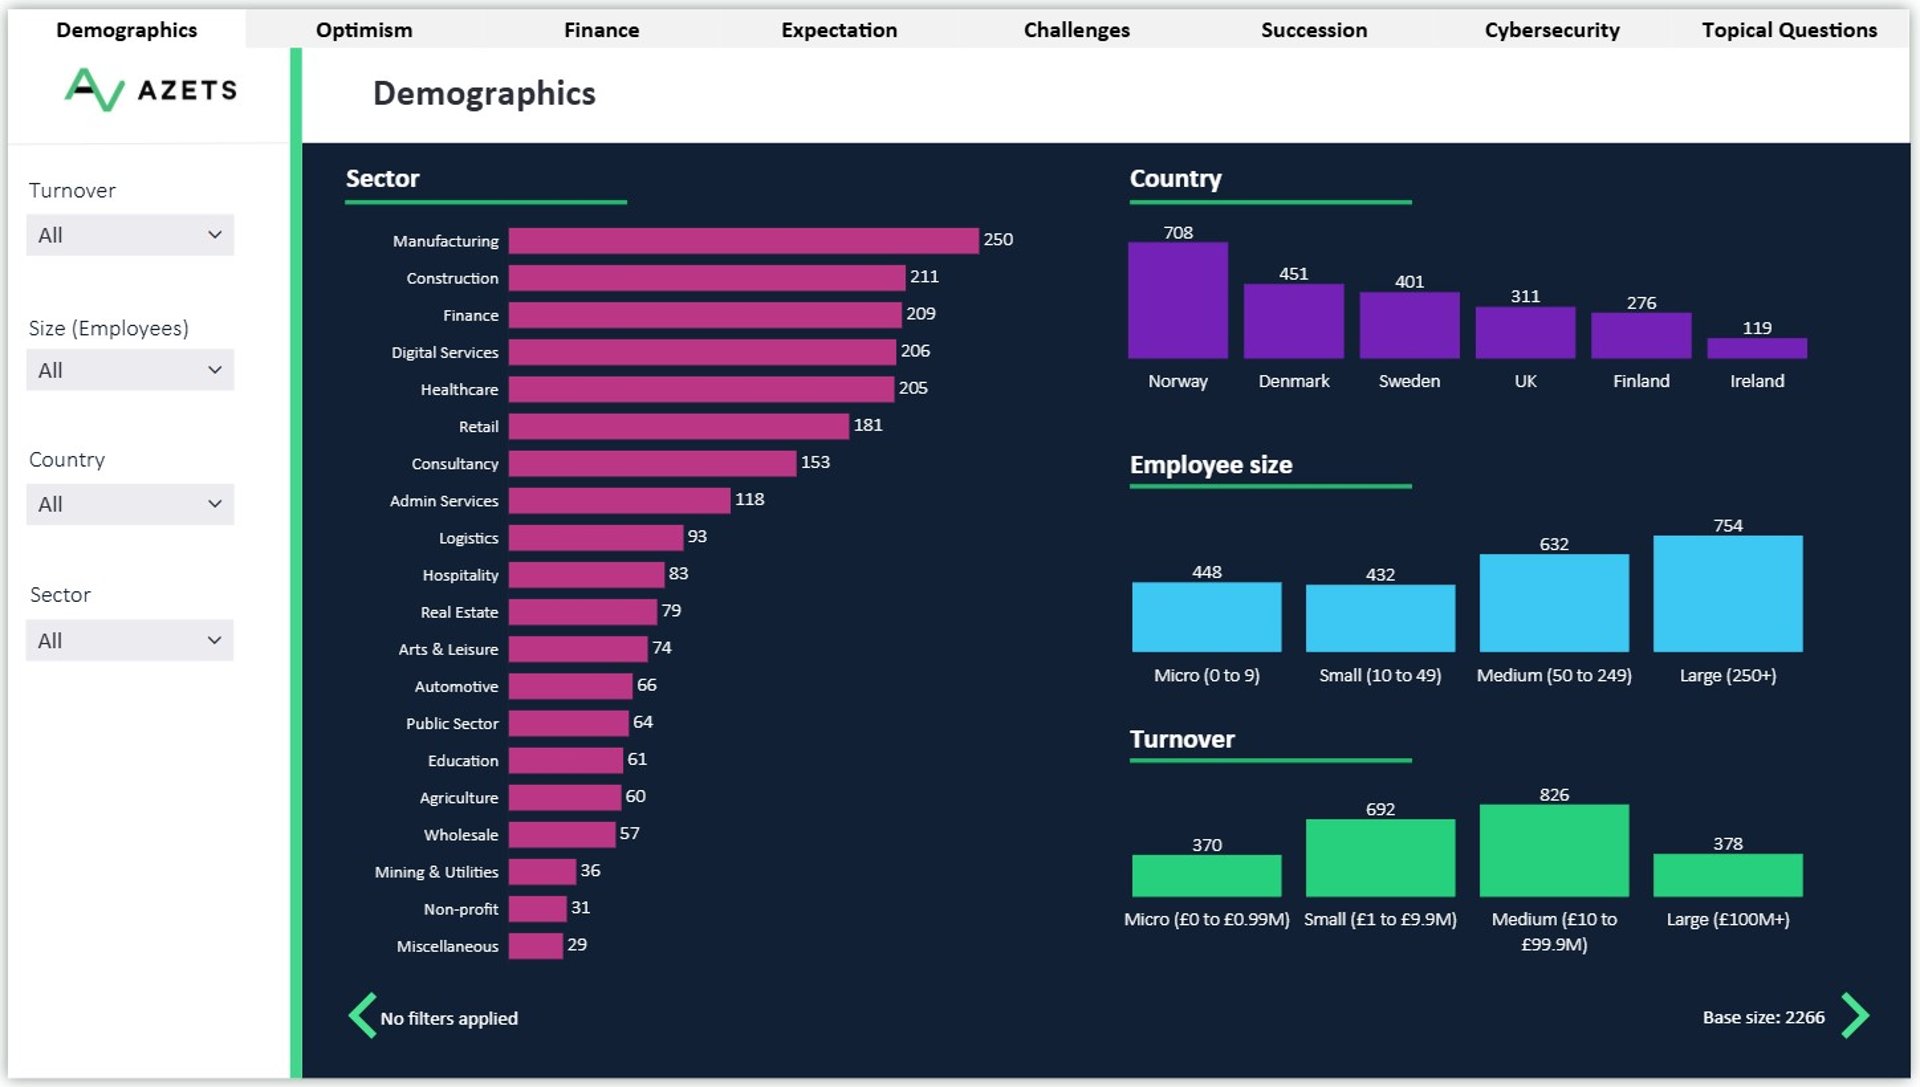Open the Country filter dropdown
Screen dimensions: 1920x1087
[x=130, y=504]
